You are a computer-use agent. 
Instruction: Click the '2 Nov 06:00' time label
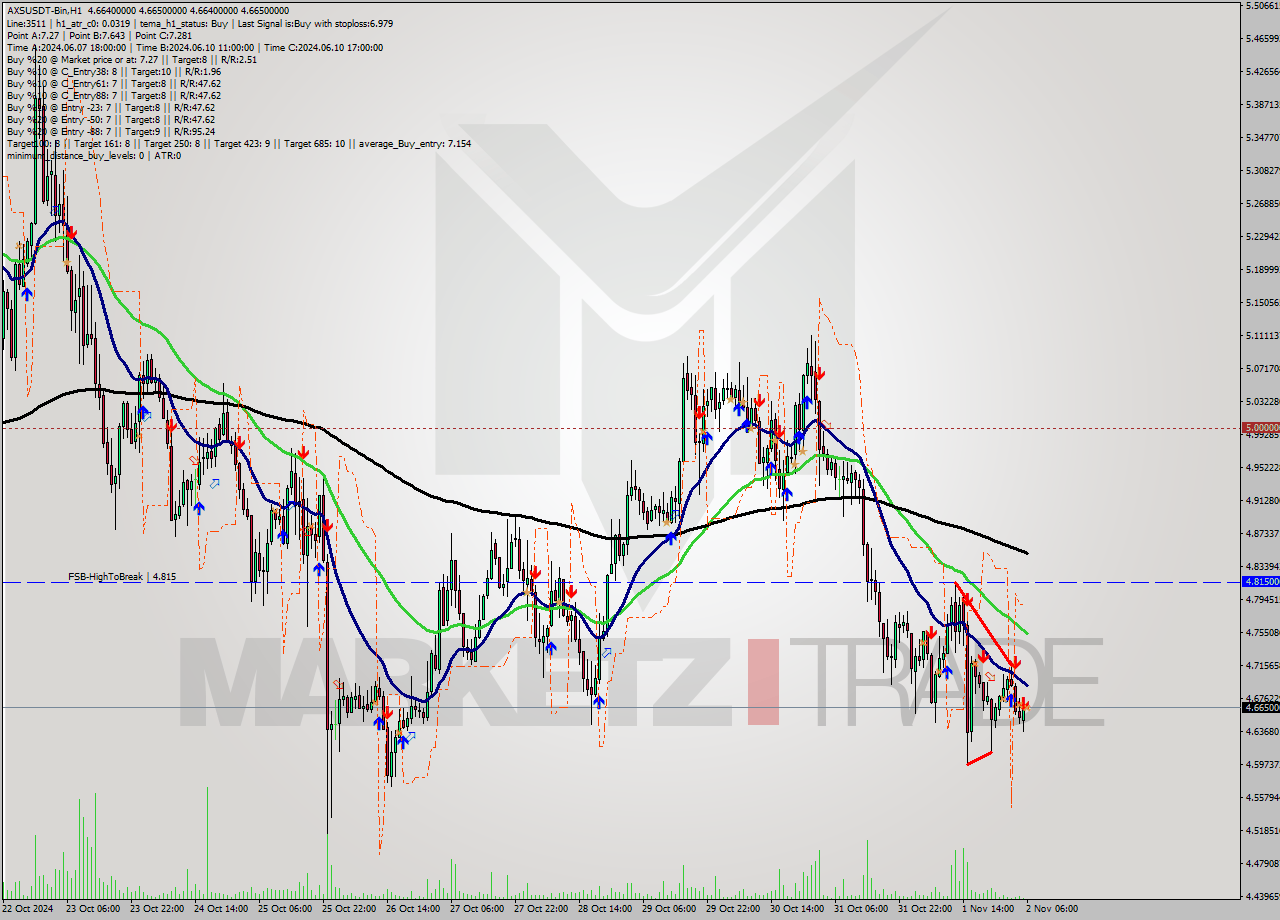(x=1051, y=909)
